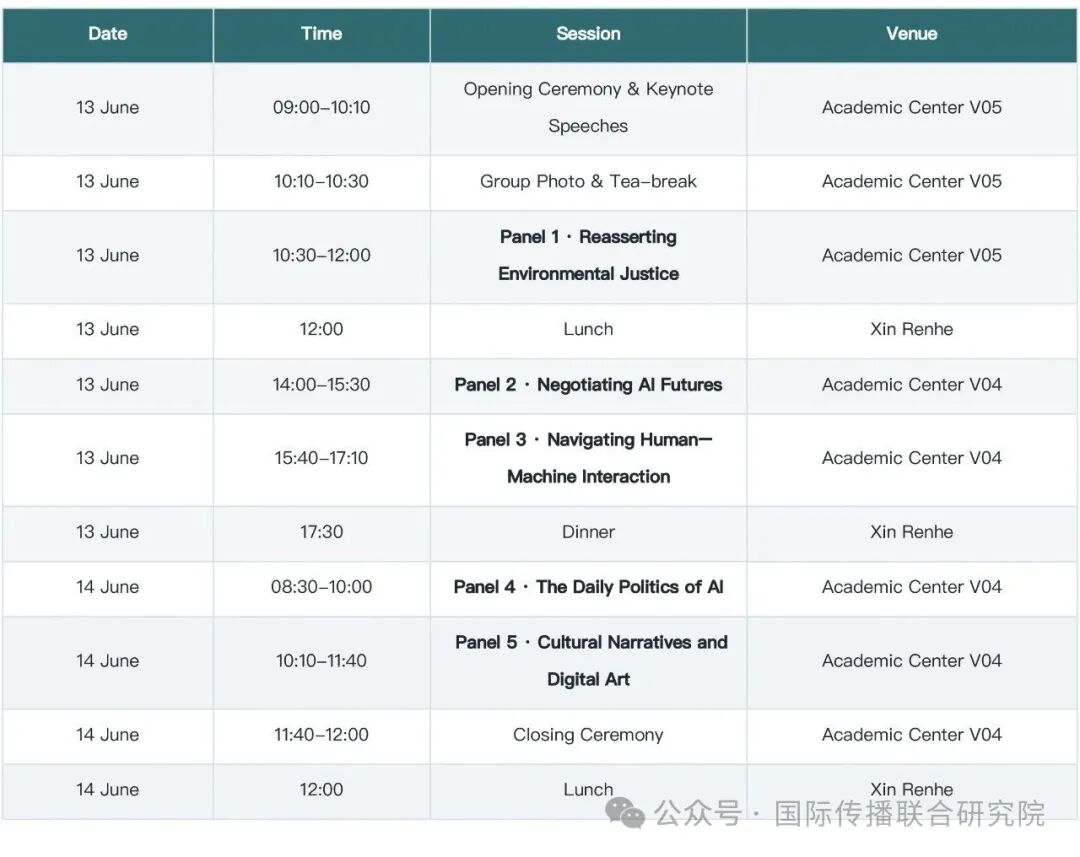
Task: Select the Dinner session cell
Action: click(588, 532)
